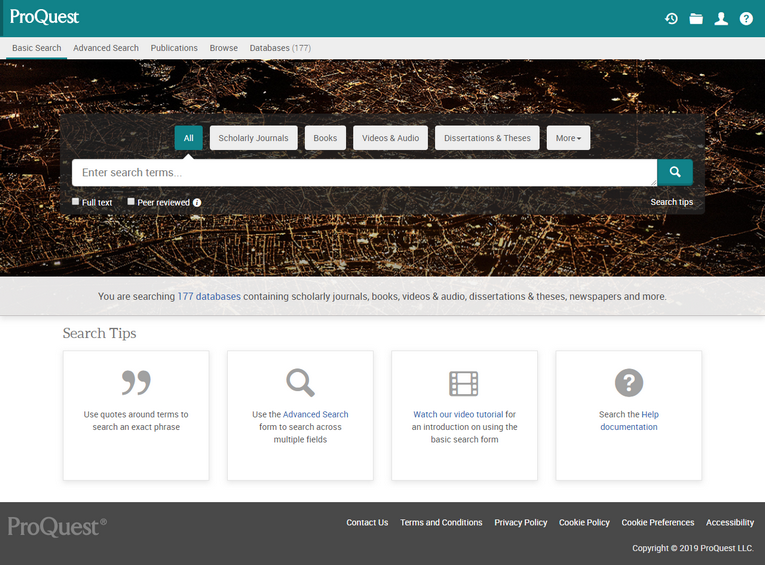765x565 pixels.
Task: Focus the Enter search terms field
Action: click(x=364, y=173)
